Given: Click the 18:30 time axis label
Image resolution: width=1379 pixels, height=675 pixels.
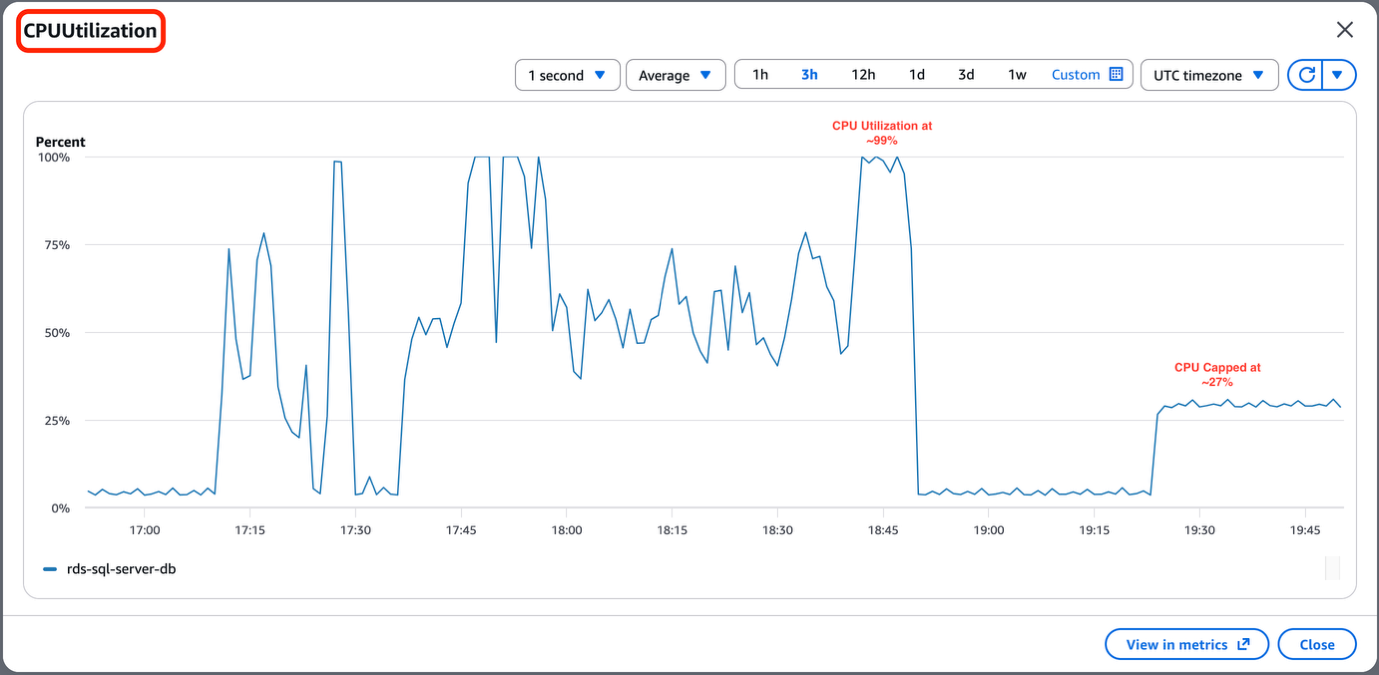Looking at the screenshot, I should coord(778,530).
